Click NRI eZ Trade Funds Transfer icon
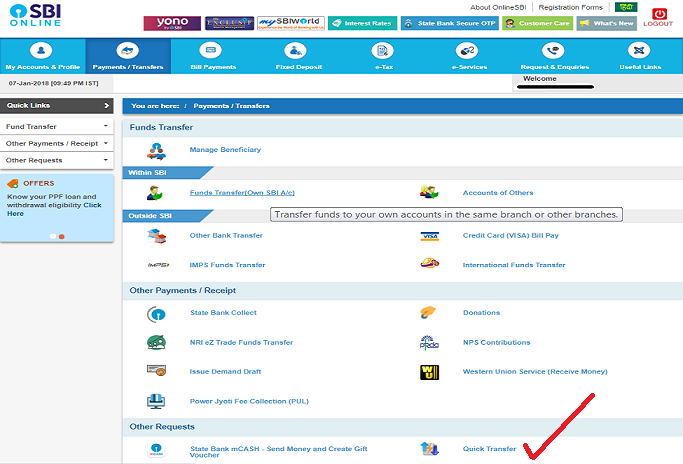The height and width of the screenshot is (464, 683). [156, 342]
